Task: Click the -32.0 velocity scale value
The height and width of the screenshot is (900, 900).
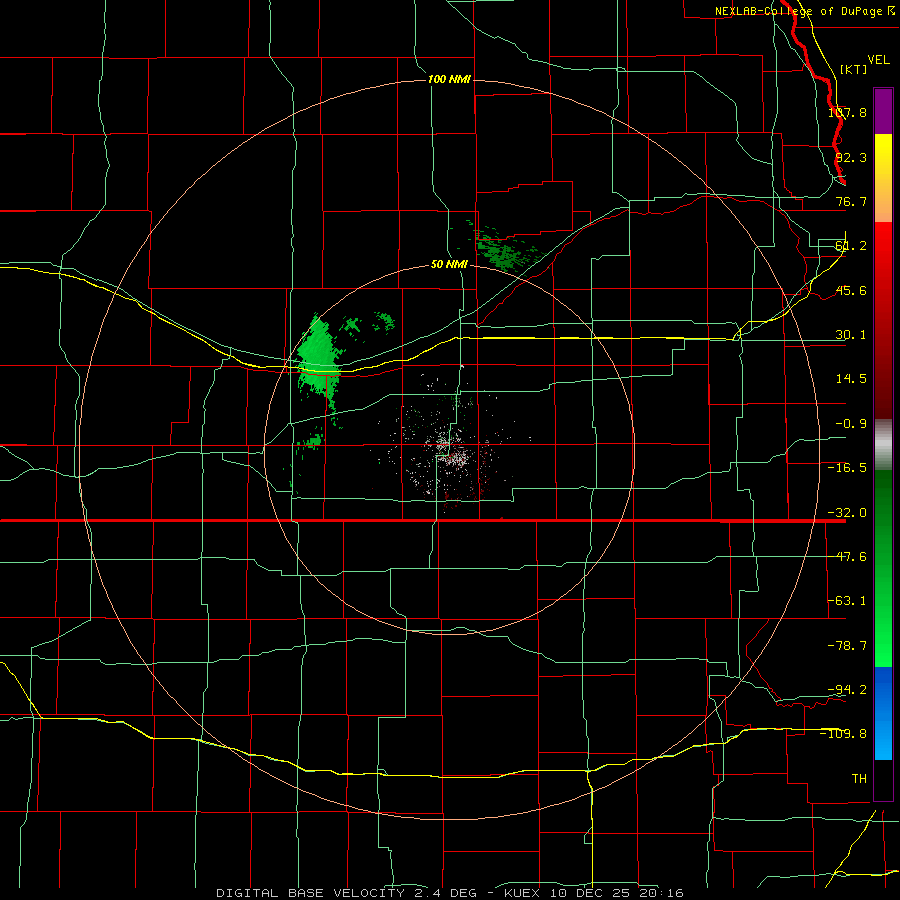Action: 847,513
